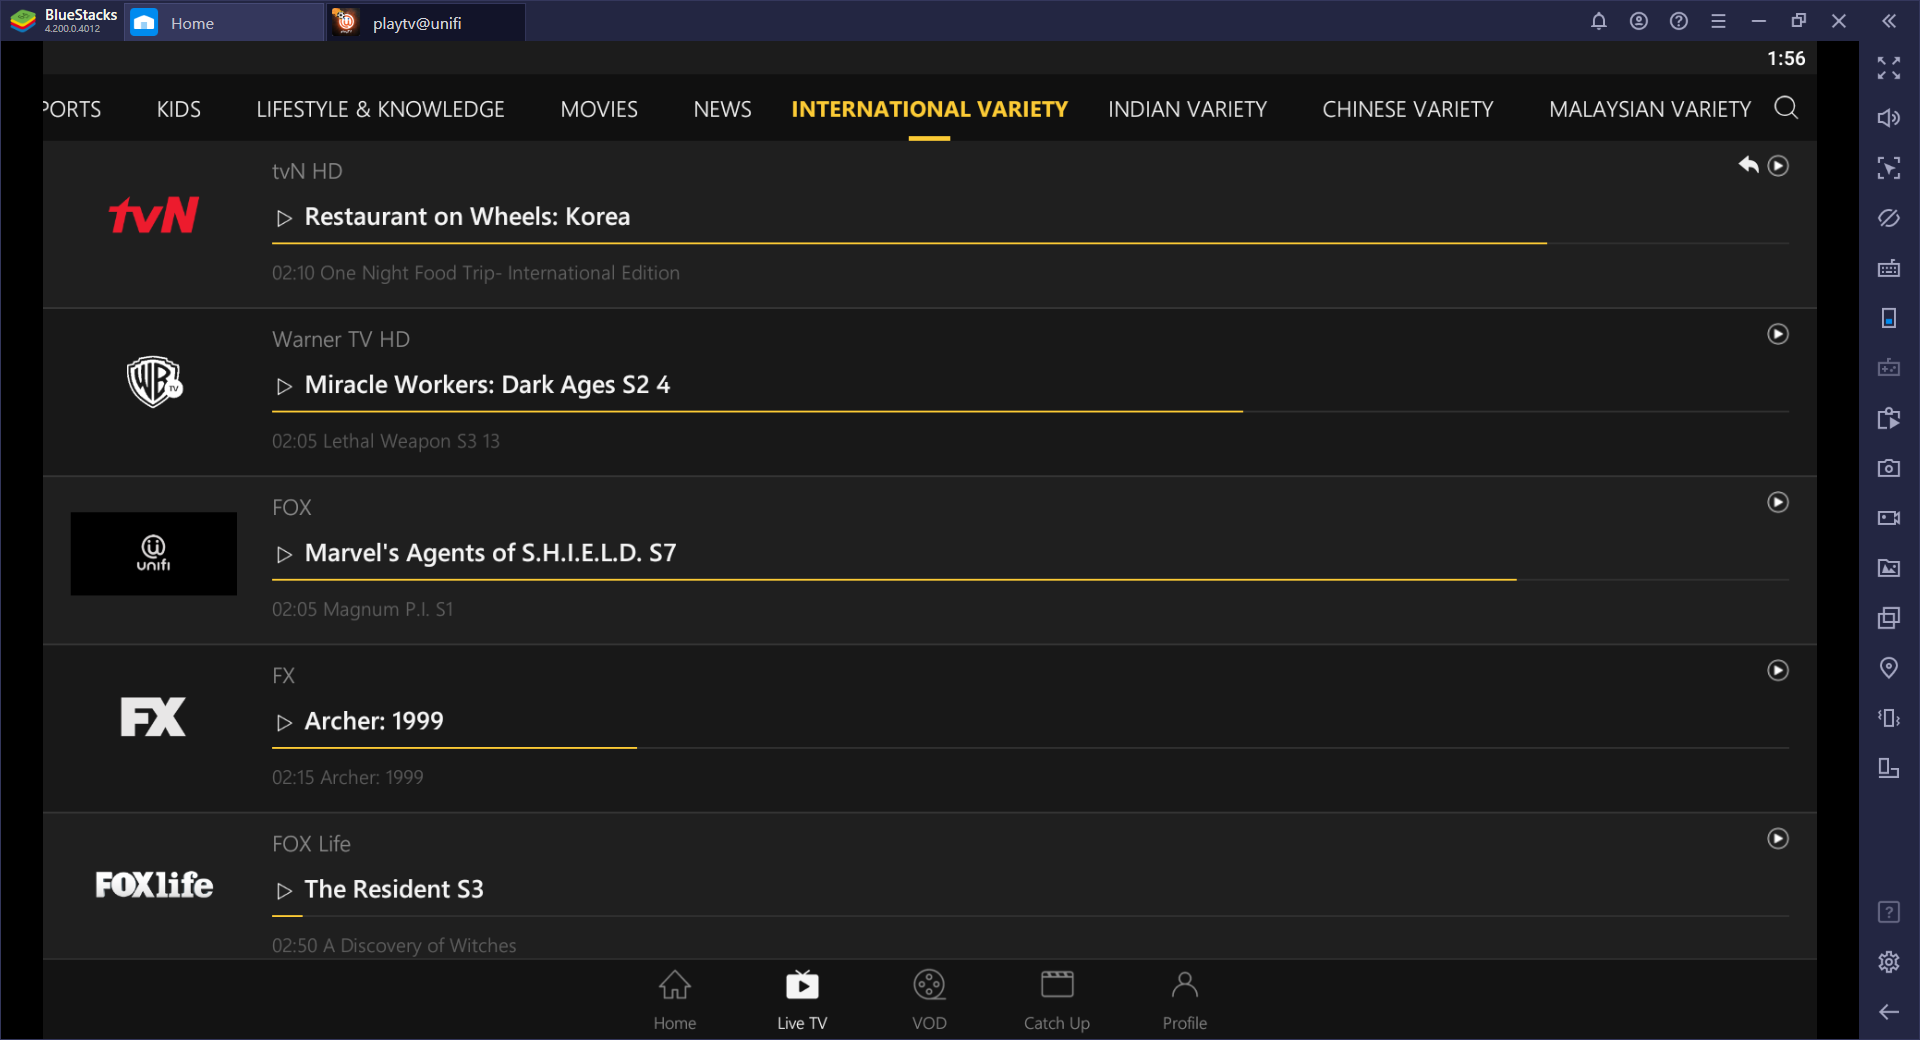Switch to the MOVIES category tab

click(x=599, y=109)
